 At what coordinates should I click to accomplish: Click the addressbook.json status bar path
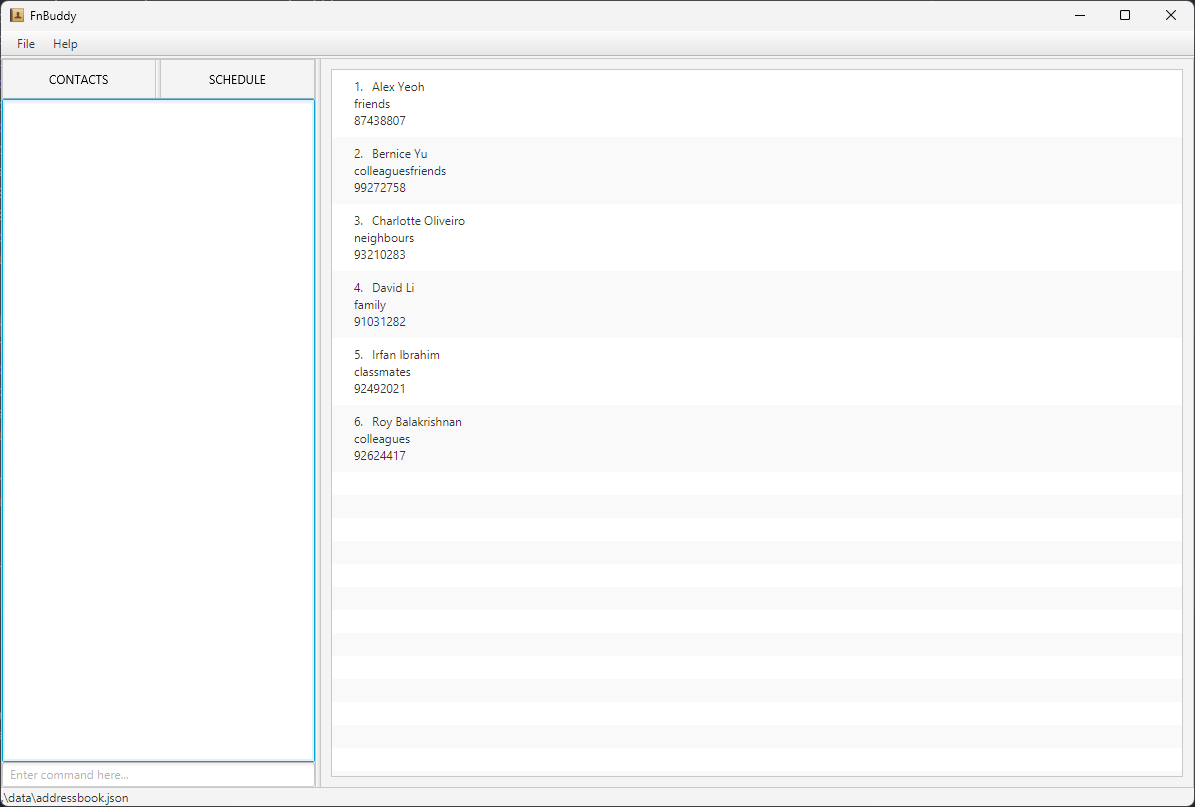click(66, 798)
